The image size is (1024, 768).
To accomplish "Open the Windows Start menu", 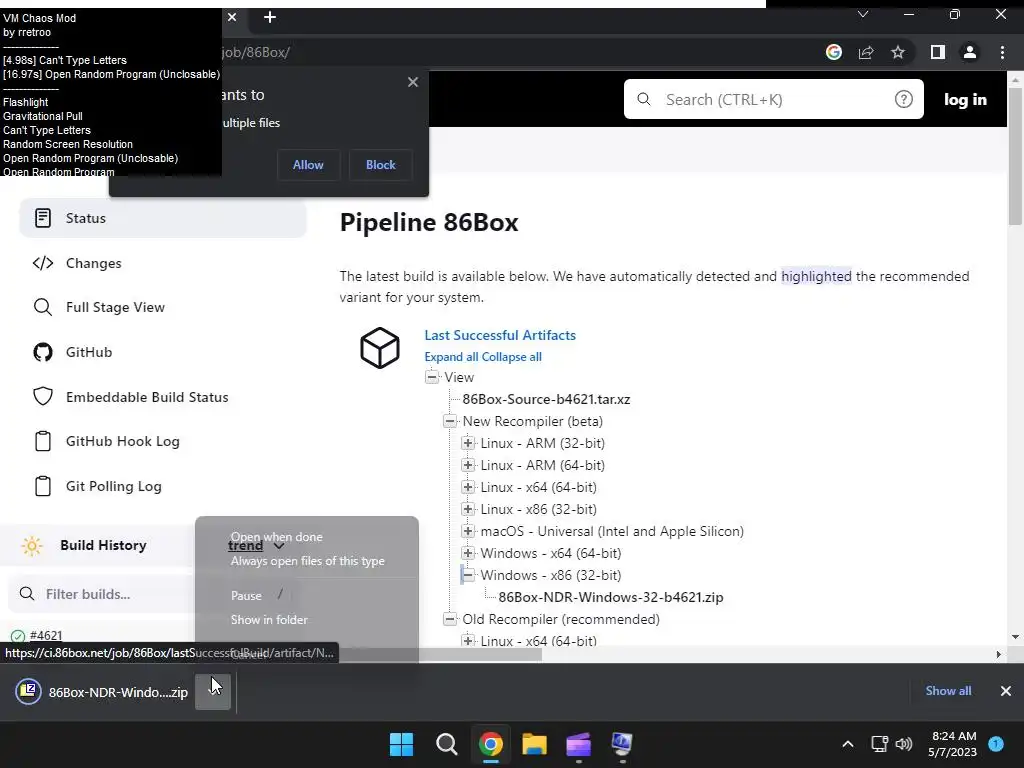I will click(402, 744).
